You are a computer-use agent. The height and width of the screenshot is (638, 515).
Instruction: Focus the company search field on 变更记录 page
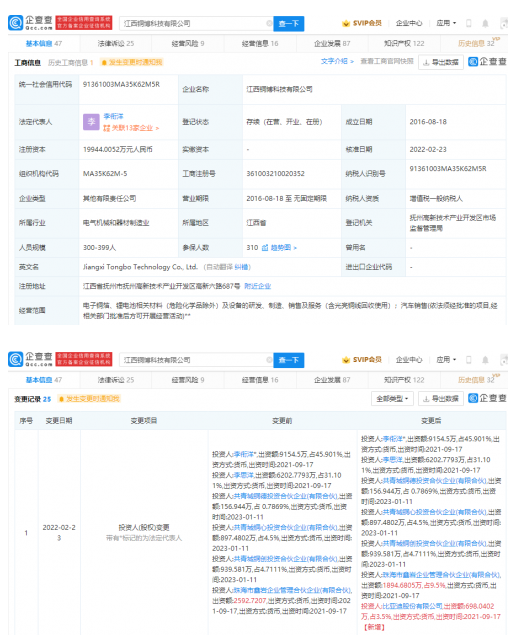tap(195, 360)
